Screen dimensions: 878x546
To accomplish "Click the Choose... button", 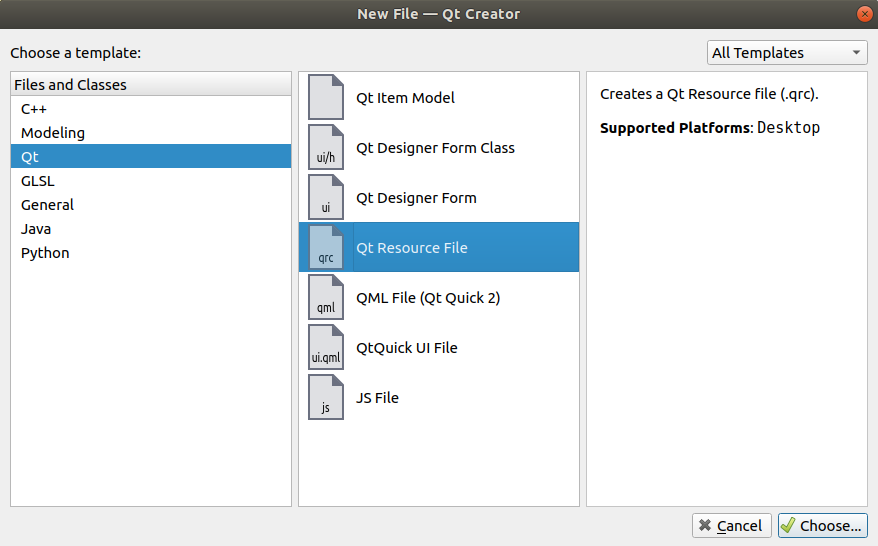I will click(823, 525).
